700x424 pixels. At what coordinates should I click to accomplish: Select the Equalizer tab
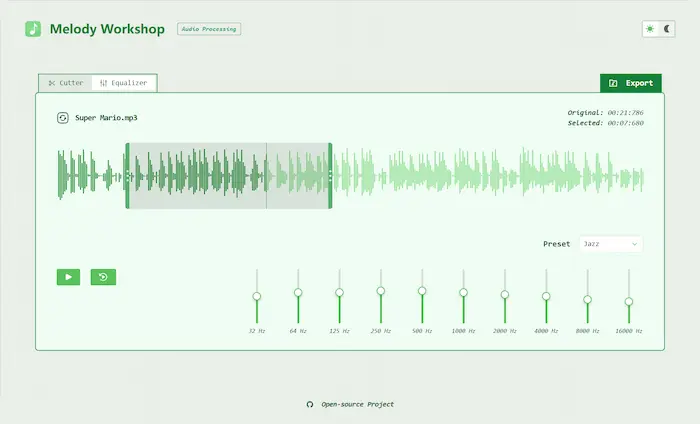click(x=124, y=83)
